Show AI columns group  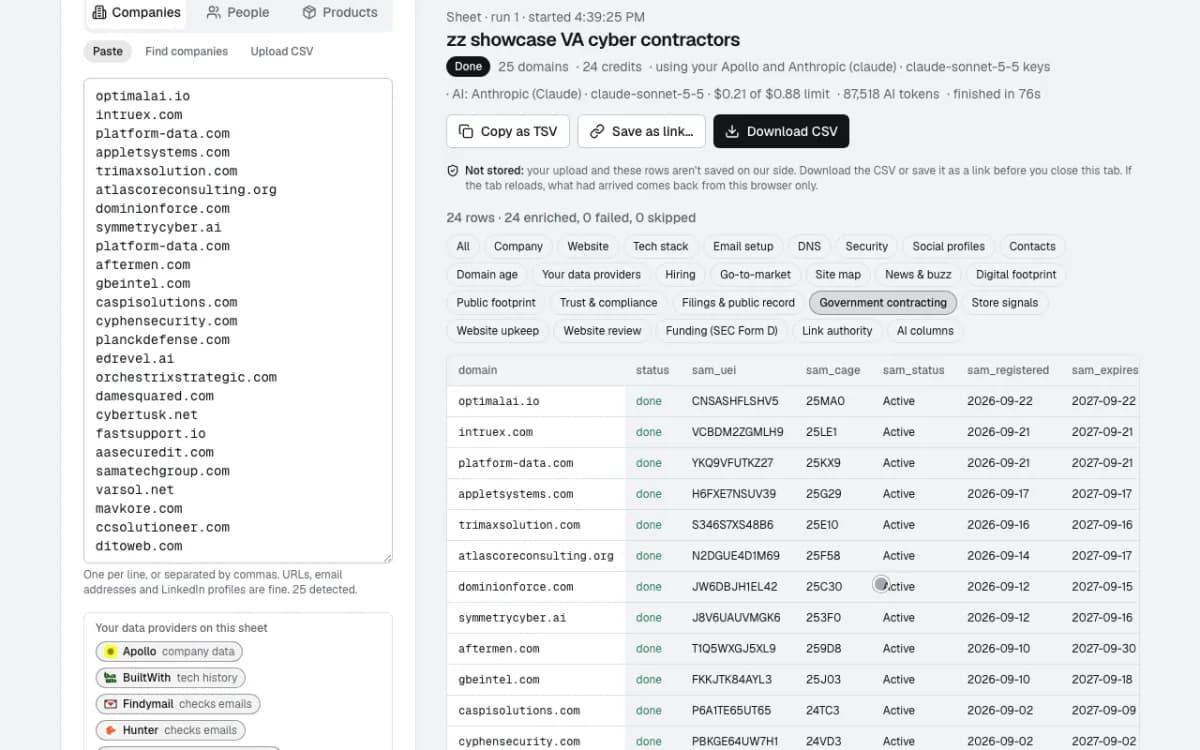click(x=925, y=330)
